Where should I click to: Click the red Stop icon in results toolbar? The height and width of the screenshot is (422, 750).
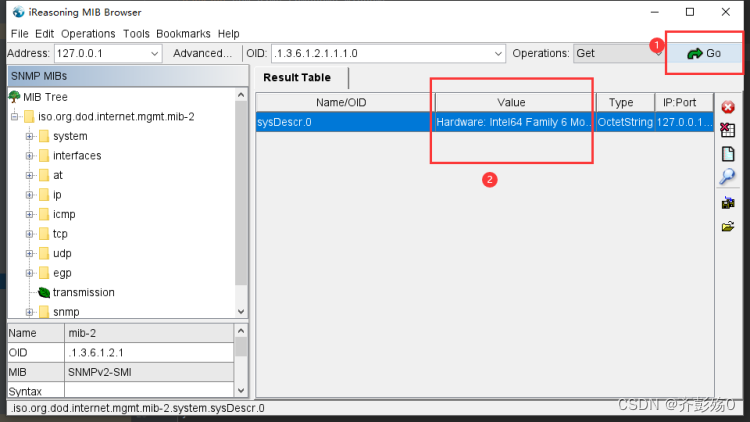point(728,107)
